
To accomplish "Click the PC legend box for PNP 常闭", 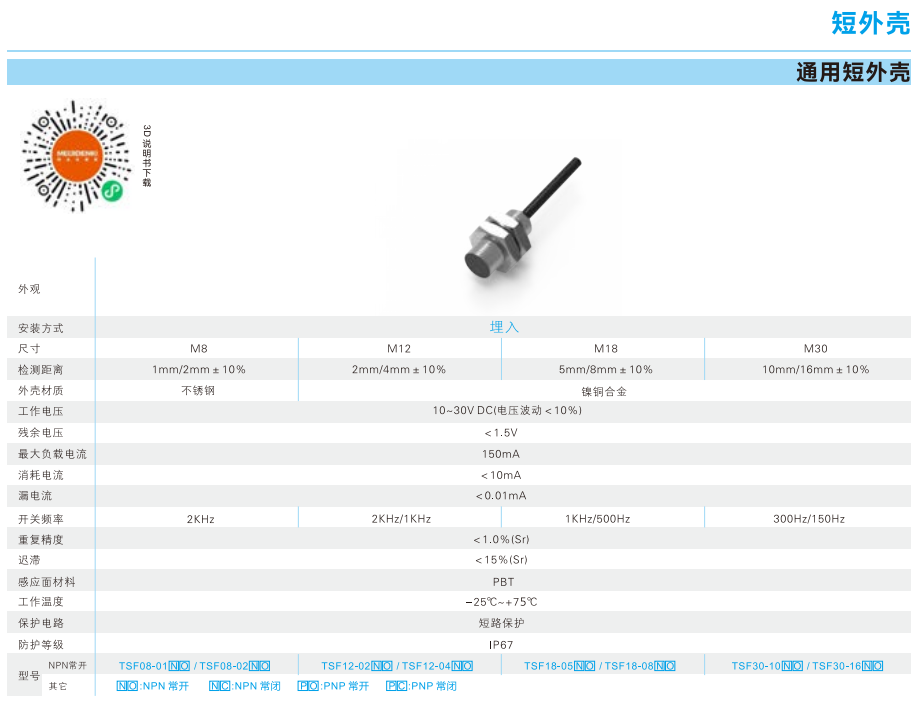I will 396,686.
